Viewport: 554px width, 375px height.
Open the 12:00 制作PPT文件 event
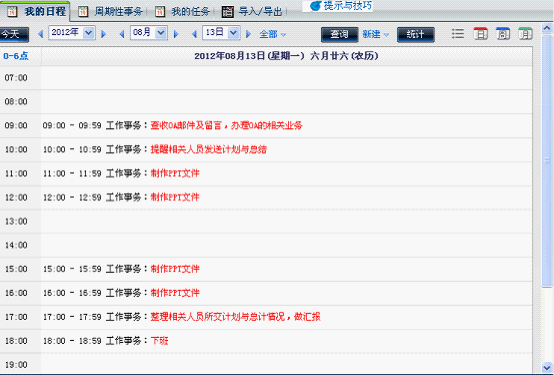pyautogui.click(x=175, y=197)
